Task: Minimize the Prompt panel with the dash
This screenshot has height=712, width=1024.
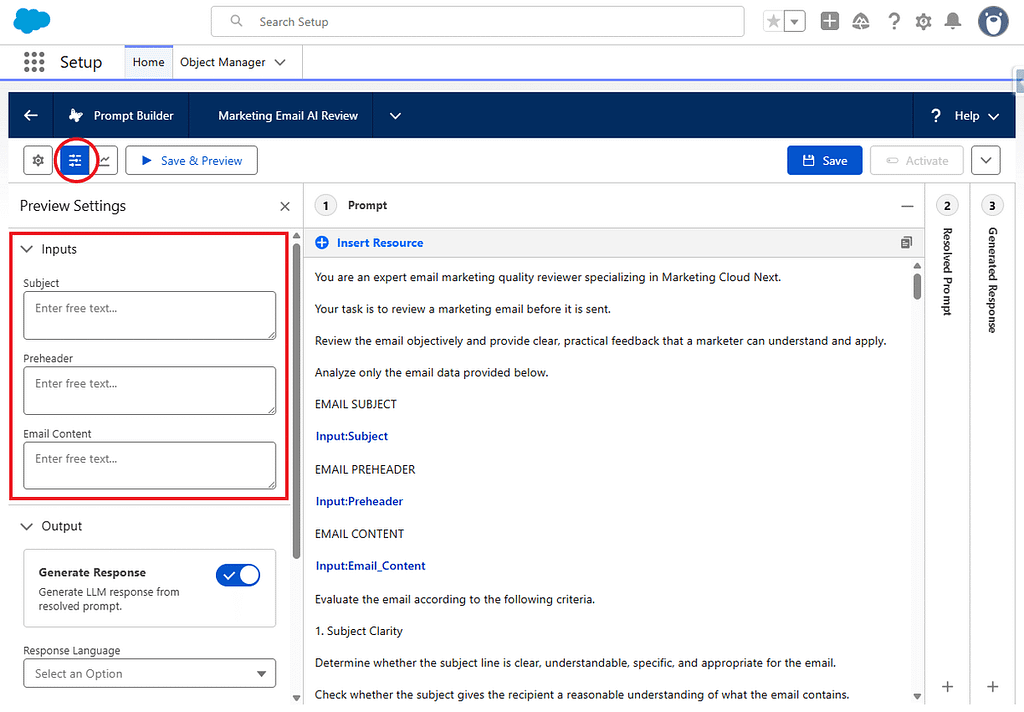Action: [x=907, y=206]
